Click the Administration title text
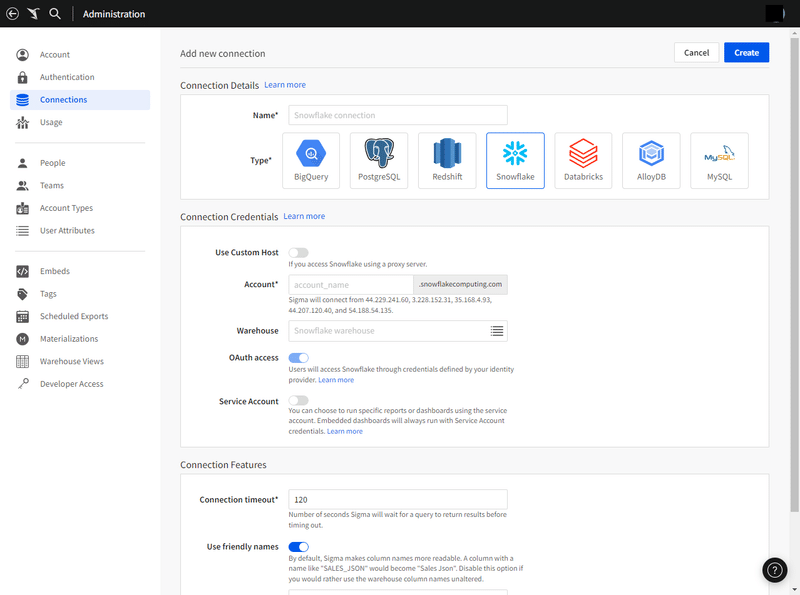Image resolution: width=800 pixels, height=595 pixels. click(114, 14)
